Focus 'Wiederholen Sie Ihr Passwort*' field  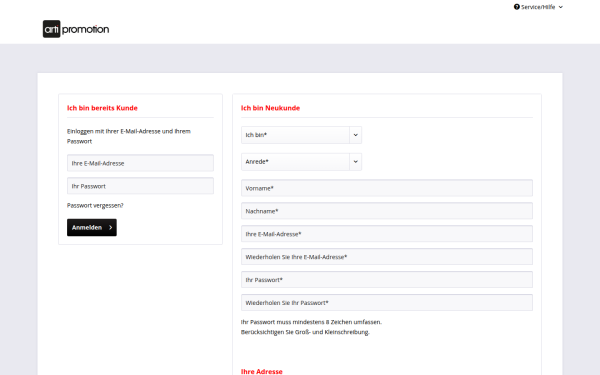pos(386,303)
